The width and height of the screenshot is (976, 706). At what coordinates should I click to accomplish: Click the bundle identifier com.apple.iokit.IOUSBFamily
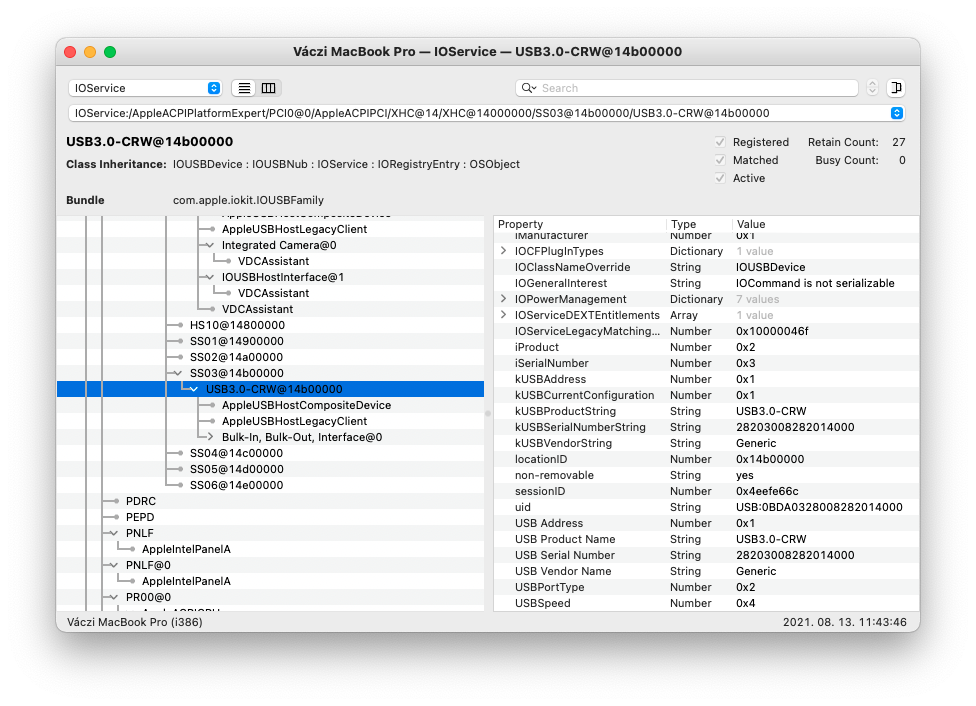point(248,200)
